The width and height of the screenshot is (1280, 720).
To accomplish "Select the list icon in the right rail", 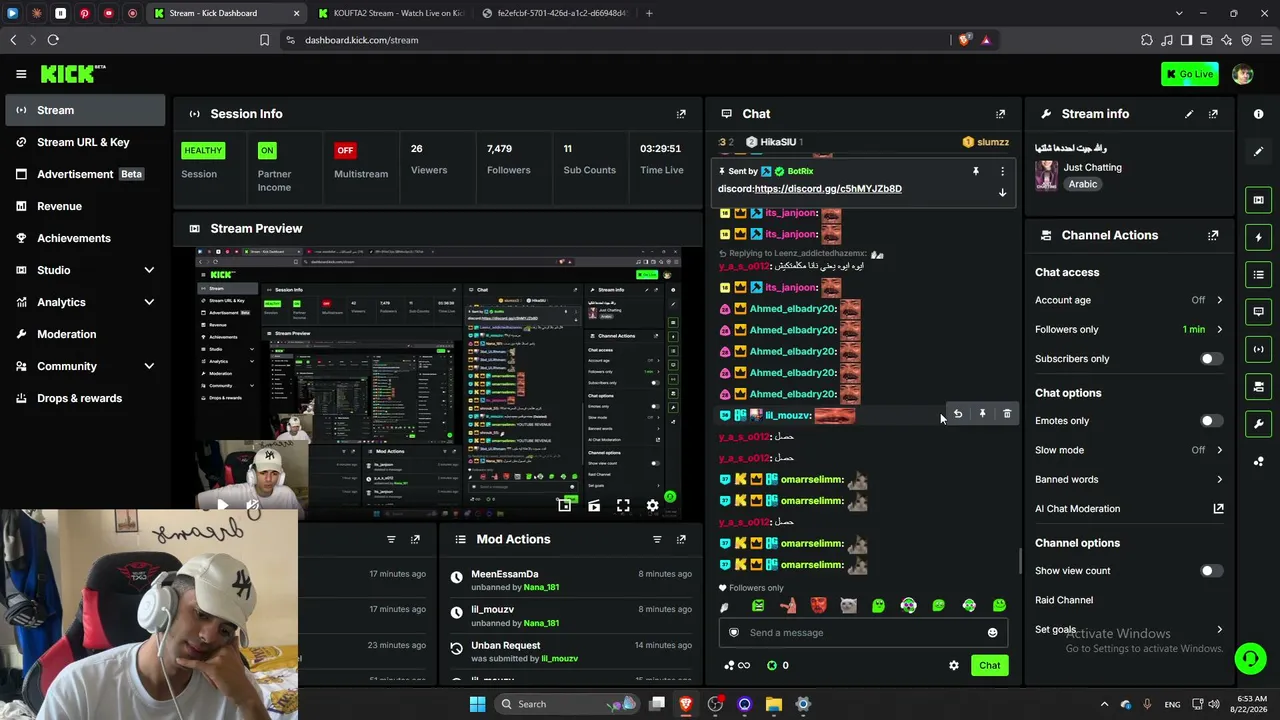I will tap(1258, 275).
